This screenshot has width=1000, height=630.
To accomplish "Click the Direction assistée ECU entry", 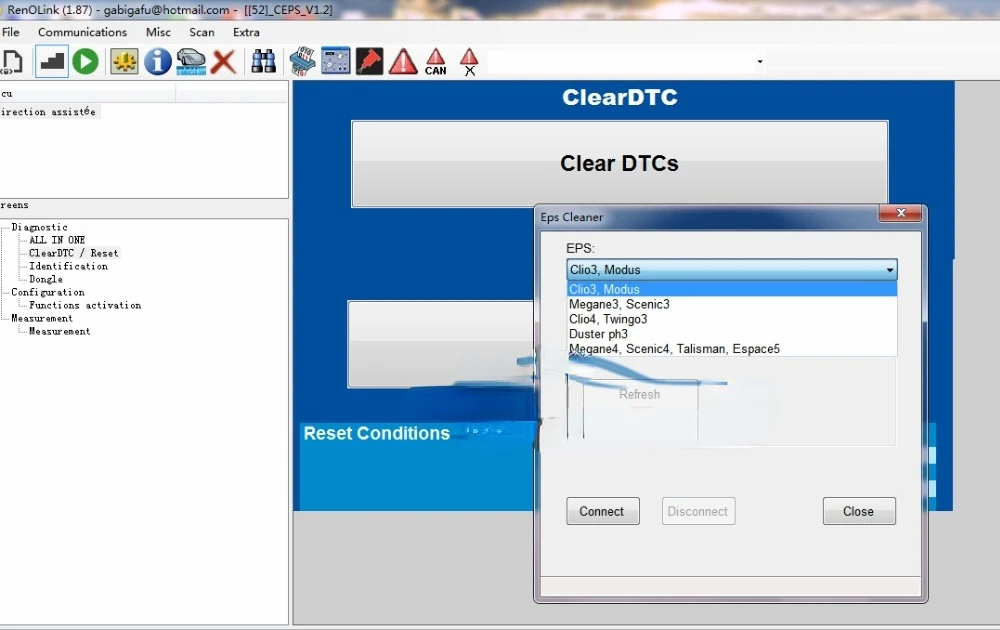I will 48,112.
